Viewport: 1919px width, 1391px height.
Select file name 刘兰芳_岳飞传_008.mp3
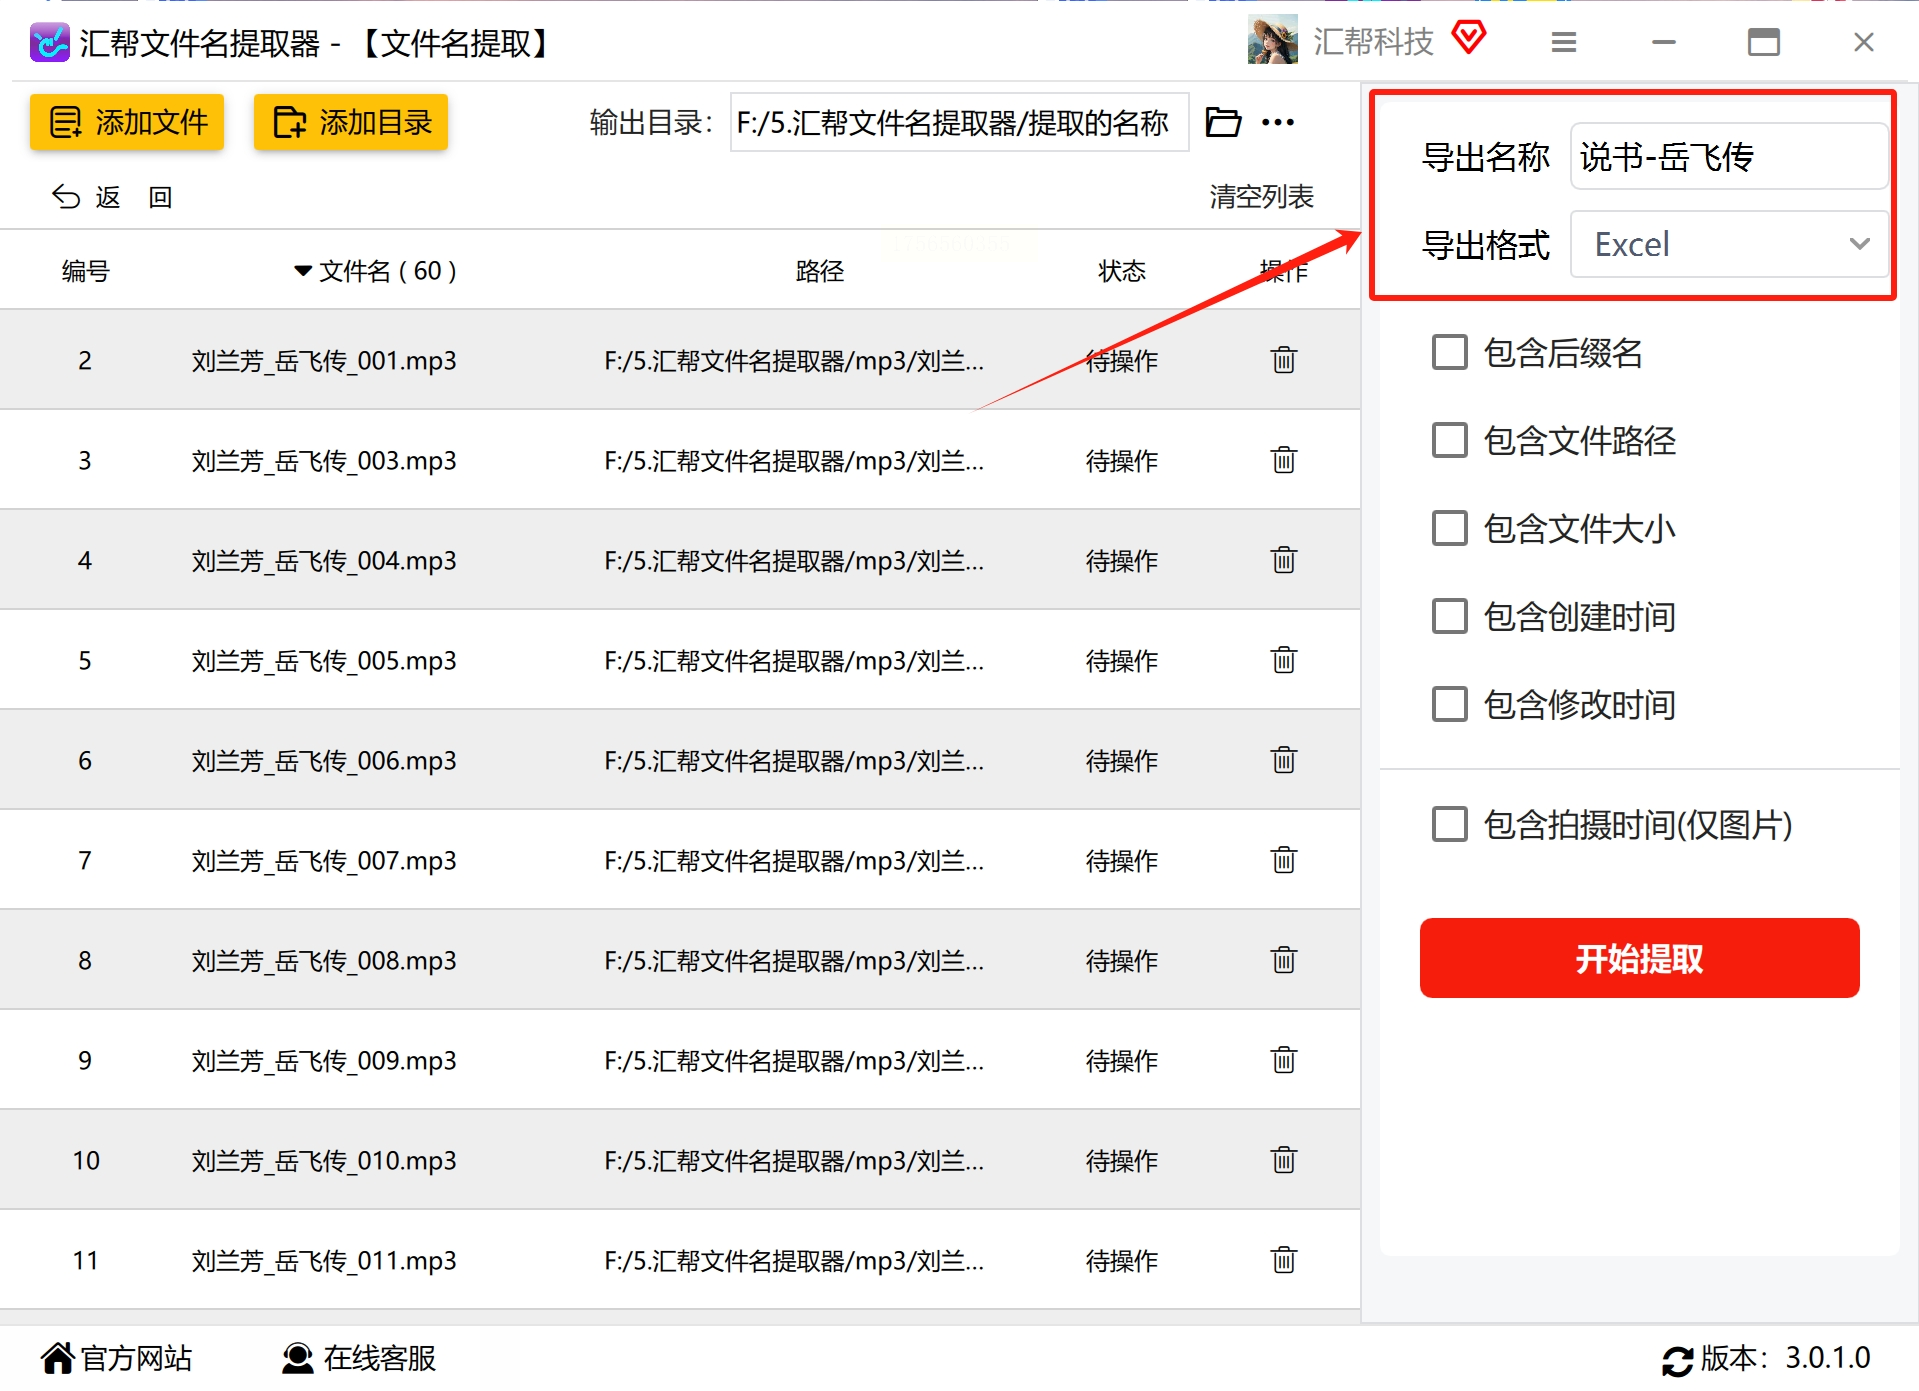pyautogui.click(x=324, y=960)
